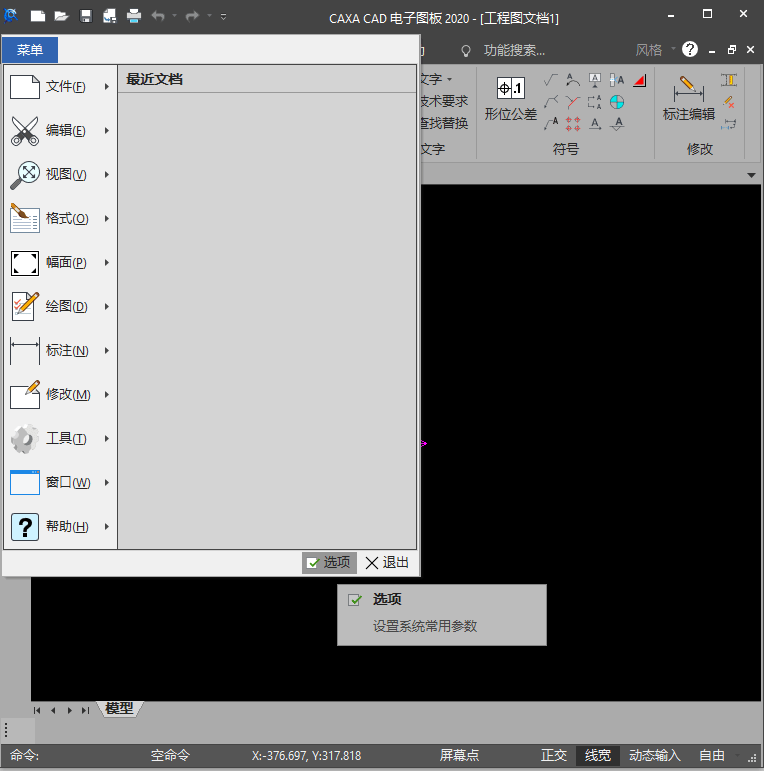
Task: Click the Open file folder icon
Action: coord(61,16)
